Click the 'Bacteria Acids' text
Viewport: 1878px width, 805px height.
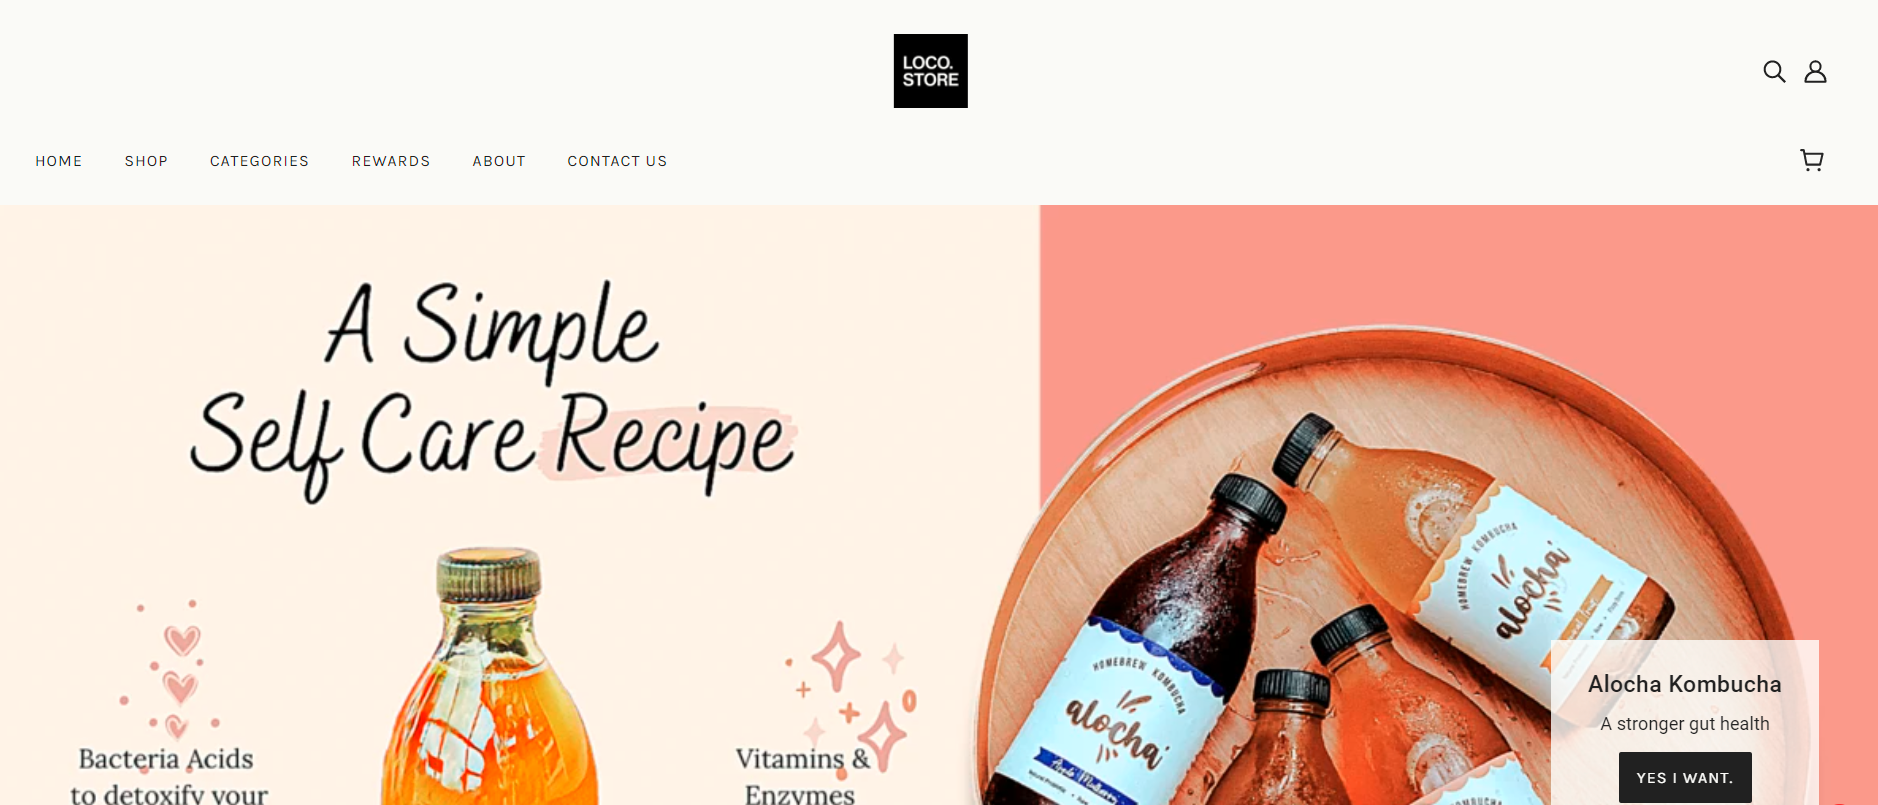166,759
